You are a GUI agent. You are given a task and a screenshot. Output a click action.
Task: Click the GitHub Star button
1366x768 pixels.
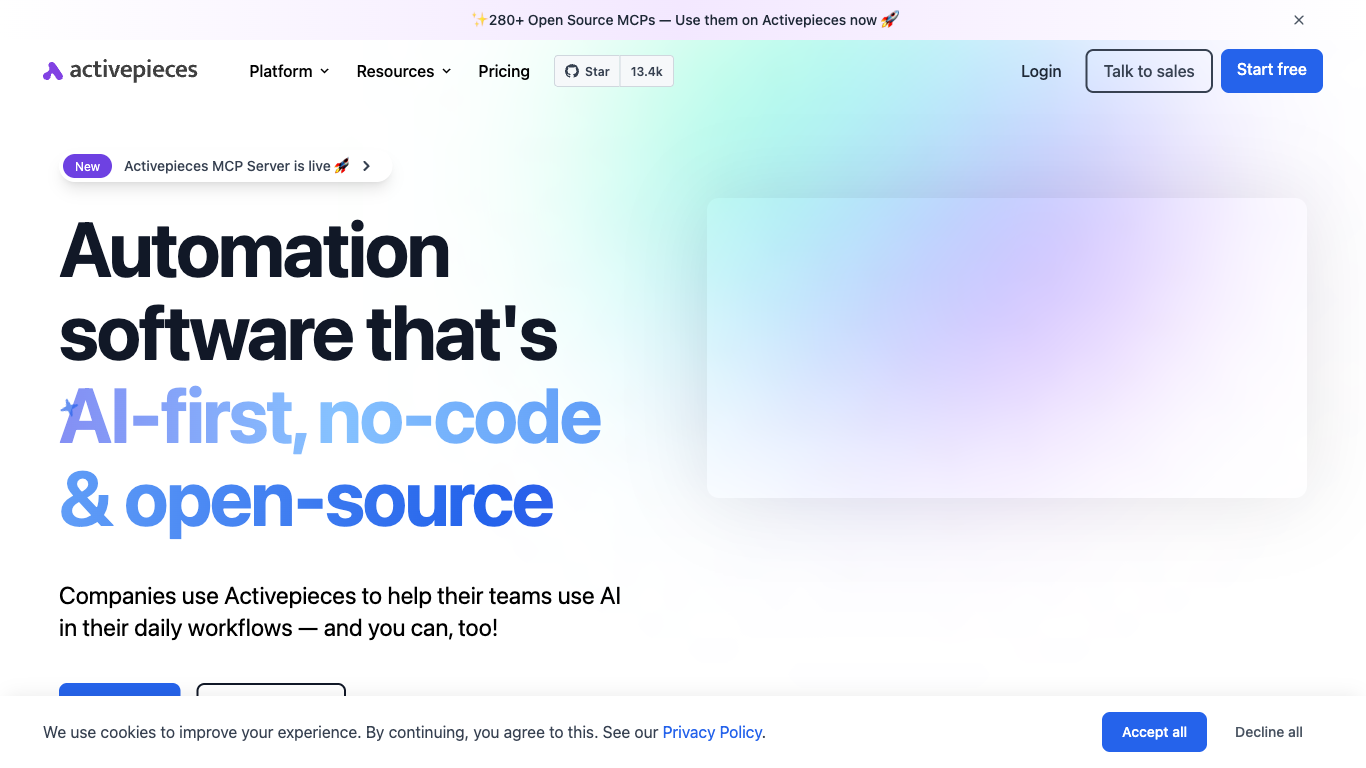tap(587, 71)
